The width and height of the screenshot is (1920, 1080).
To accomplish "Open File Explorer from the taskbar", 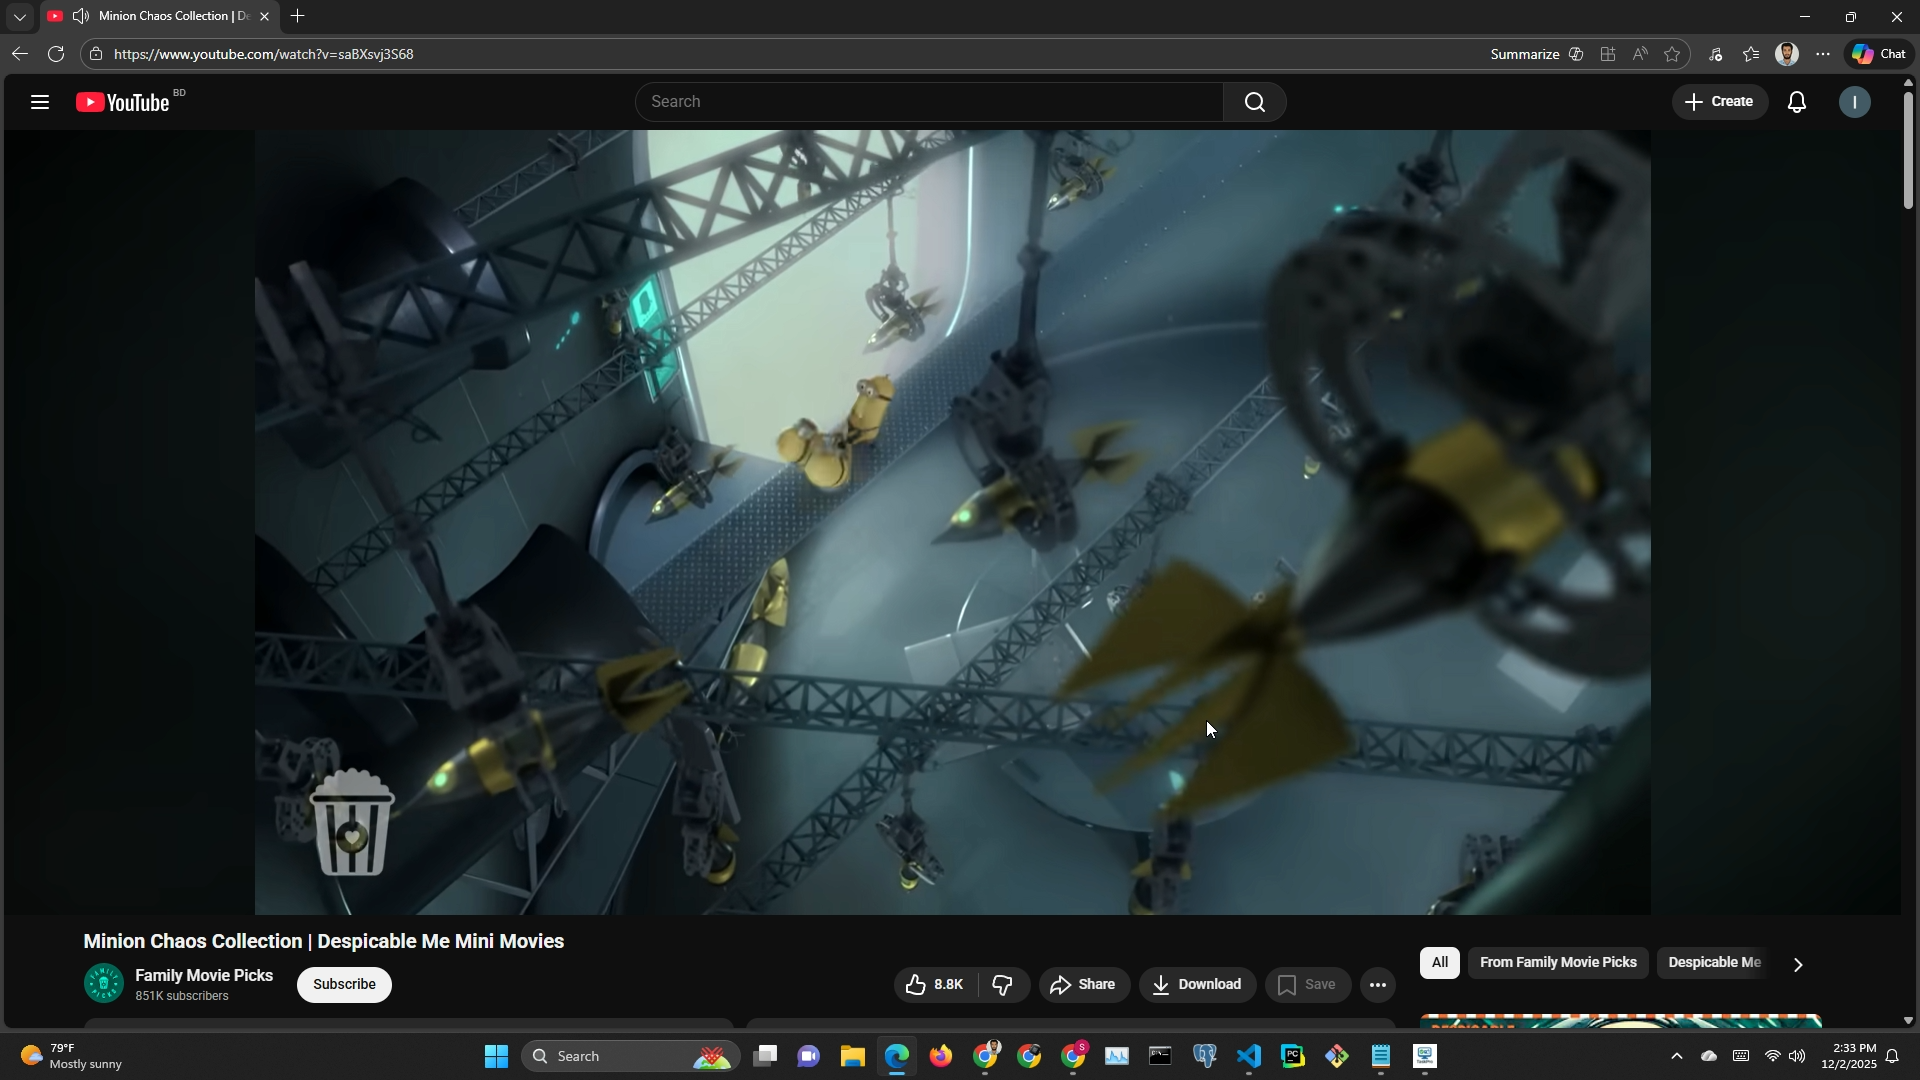I will click(x=852, y=1057).
